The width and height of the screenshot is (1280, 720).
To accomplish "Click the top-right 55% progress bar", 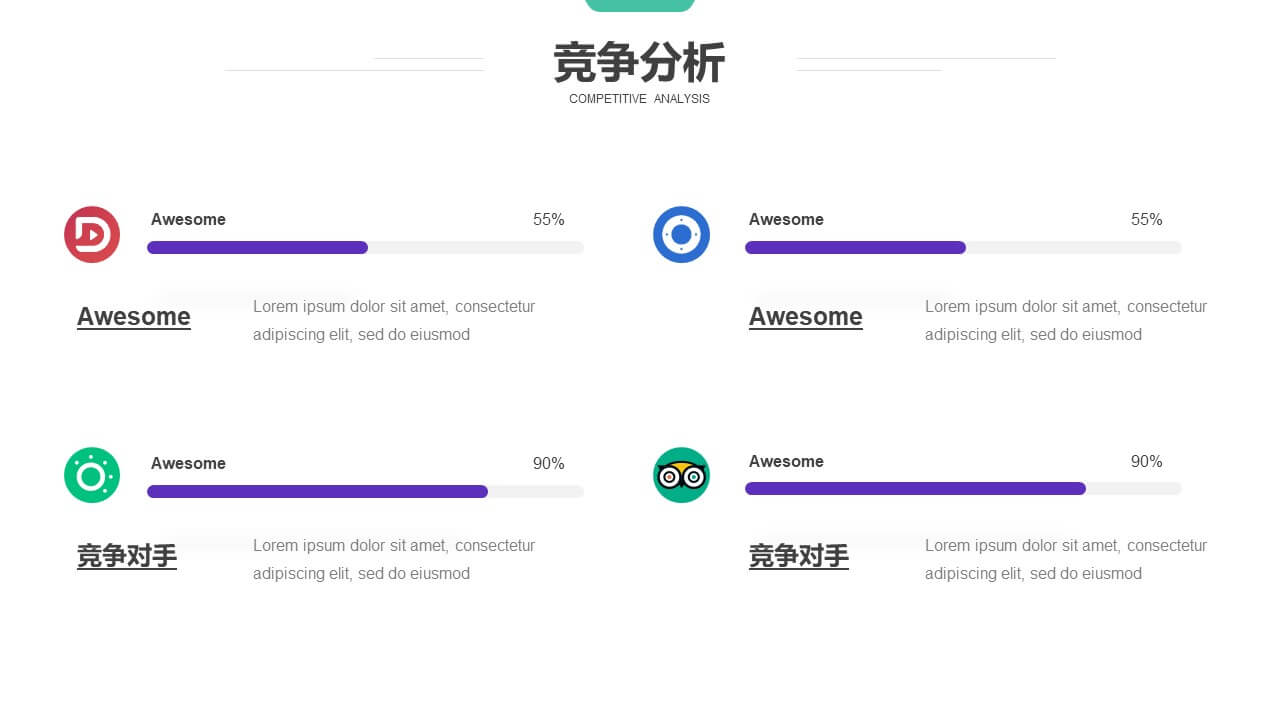I will point(963,247).
